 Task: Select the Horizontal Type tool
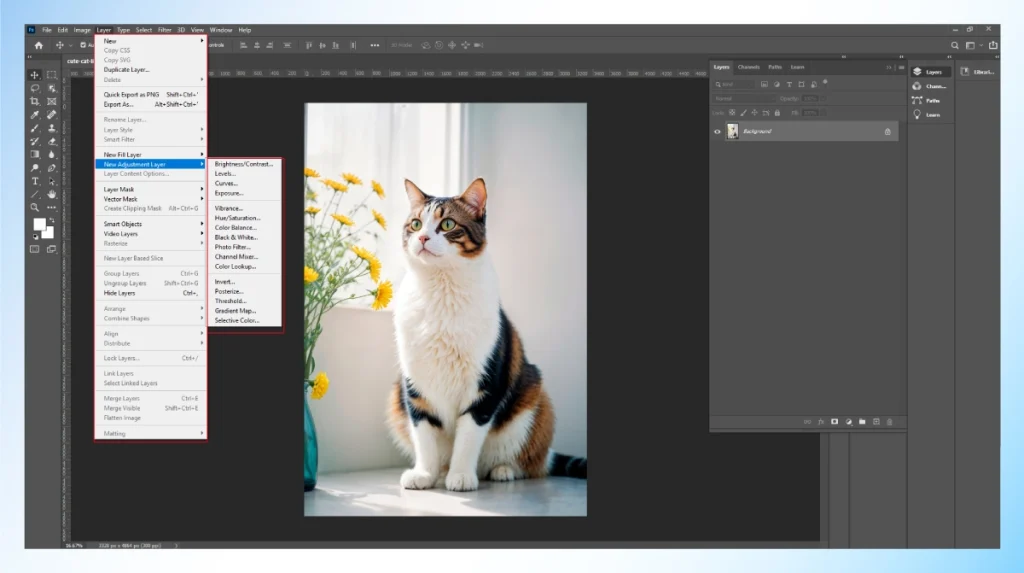(x=35, y=182)
